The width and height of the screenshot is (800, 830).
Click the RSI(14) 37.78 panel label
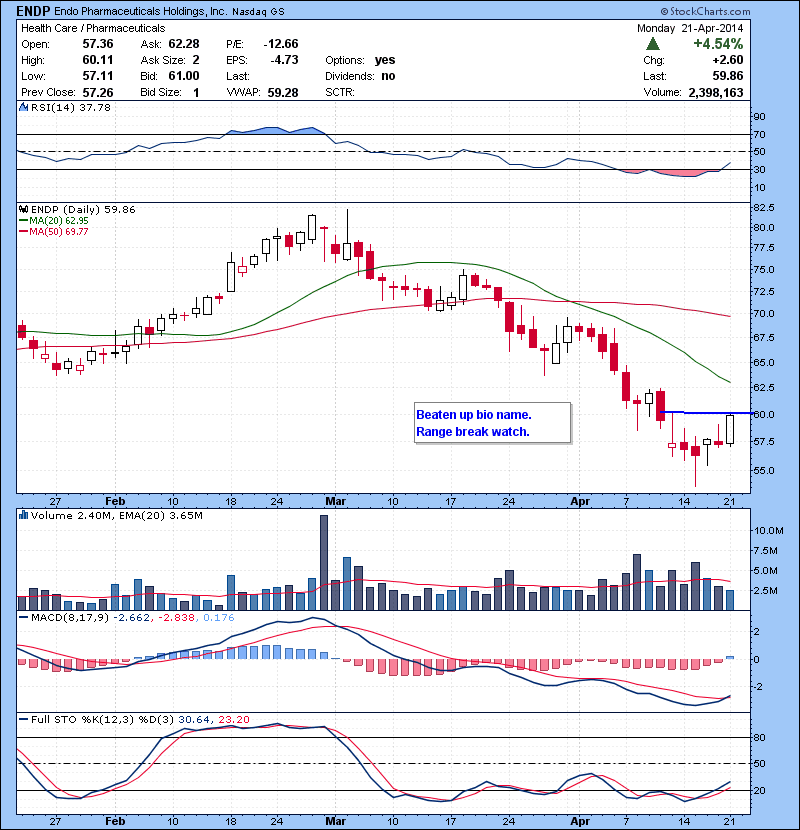pyautogui.click(x=70, y=107)
